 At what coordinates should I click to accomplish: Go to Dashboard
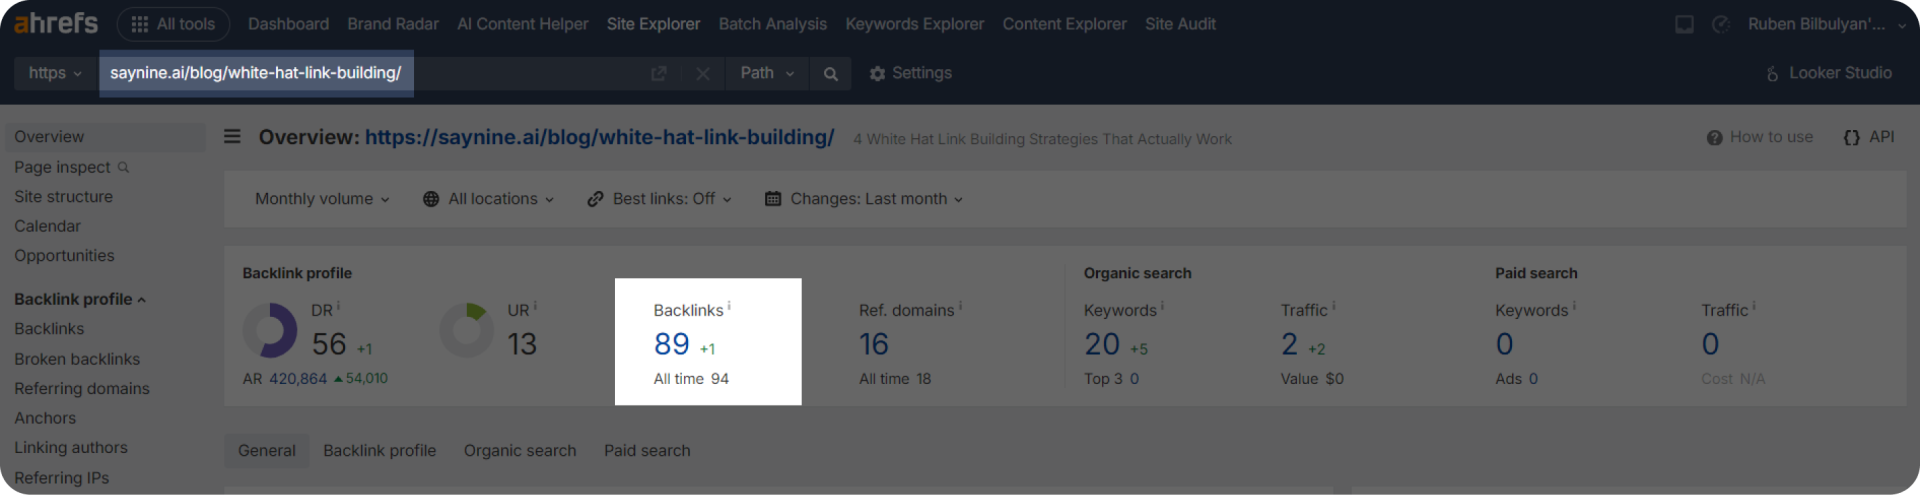pyautogui.click(x=288, y=24)
